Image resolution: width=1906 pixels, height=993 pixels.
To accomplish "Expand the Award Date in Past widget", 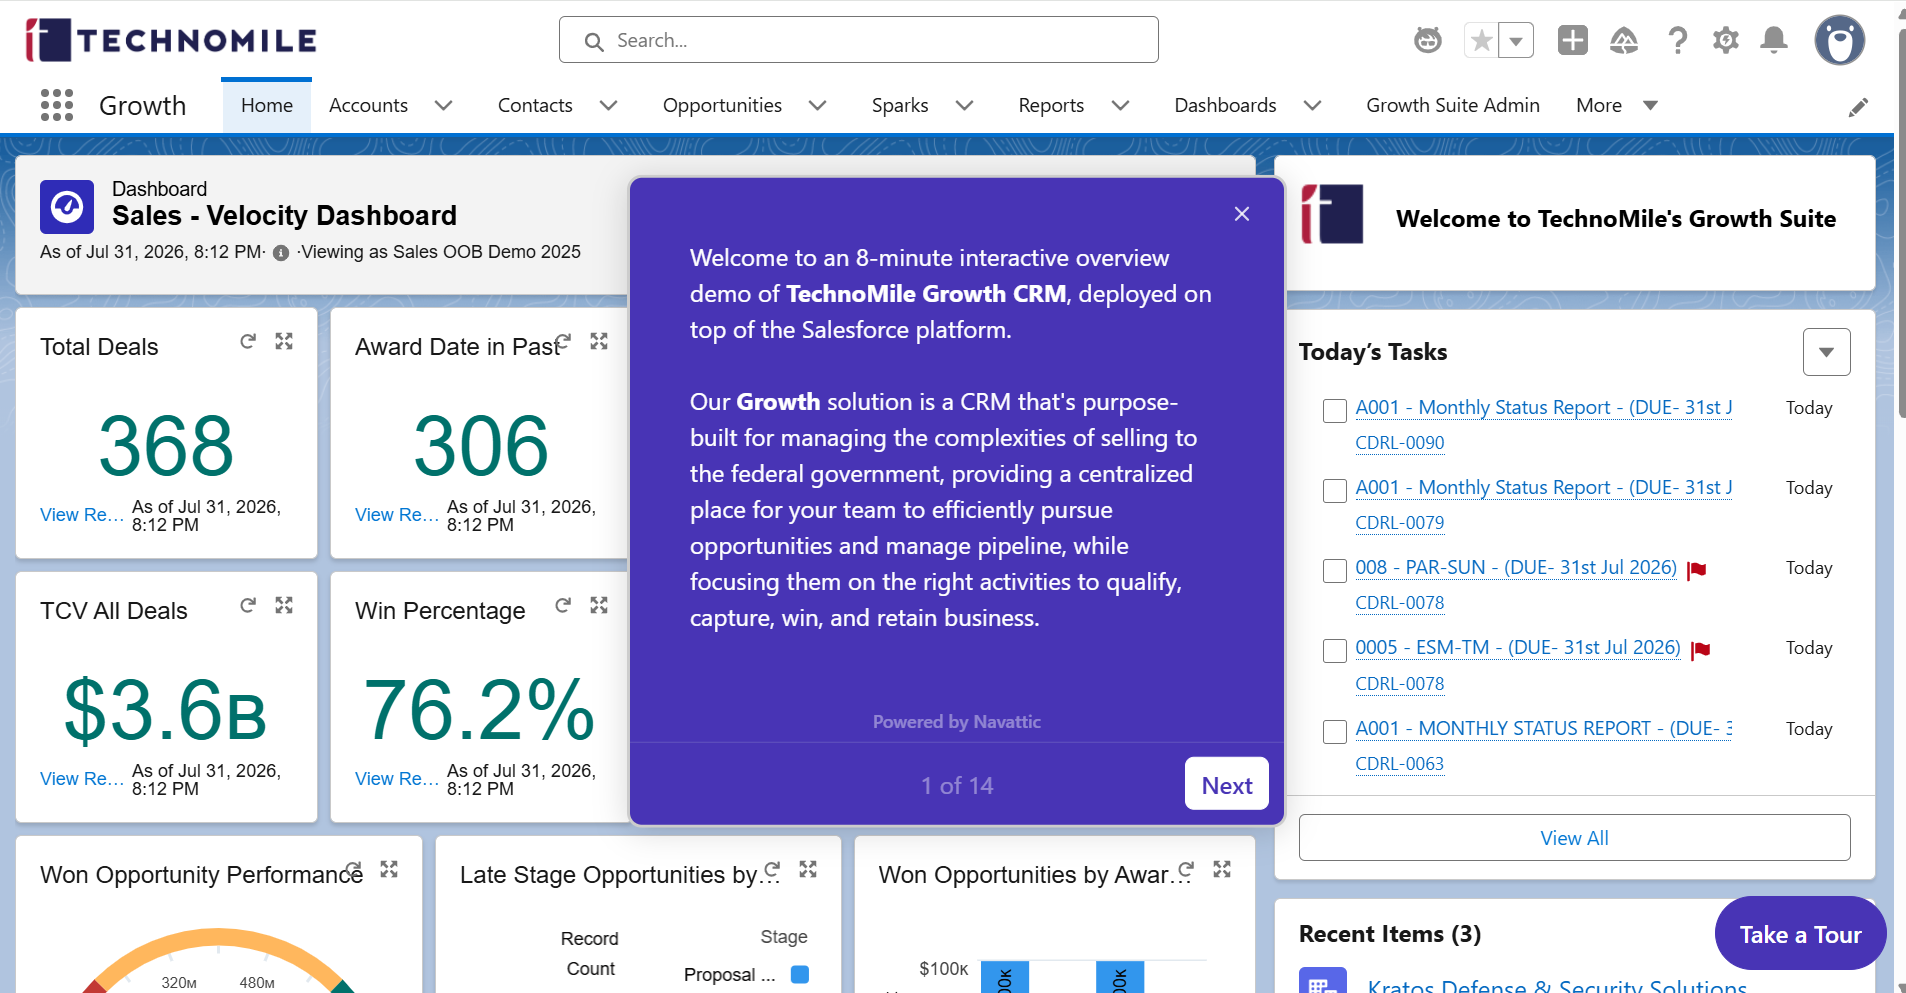I will pos(599,342).
